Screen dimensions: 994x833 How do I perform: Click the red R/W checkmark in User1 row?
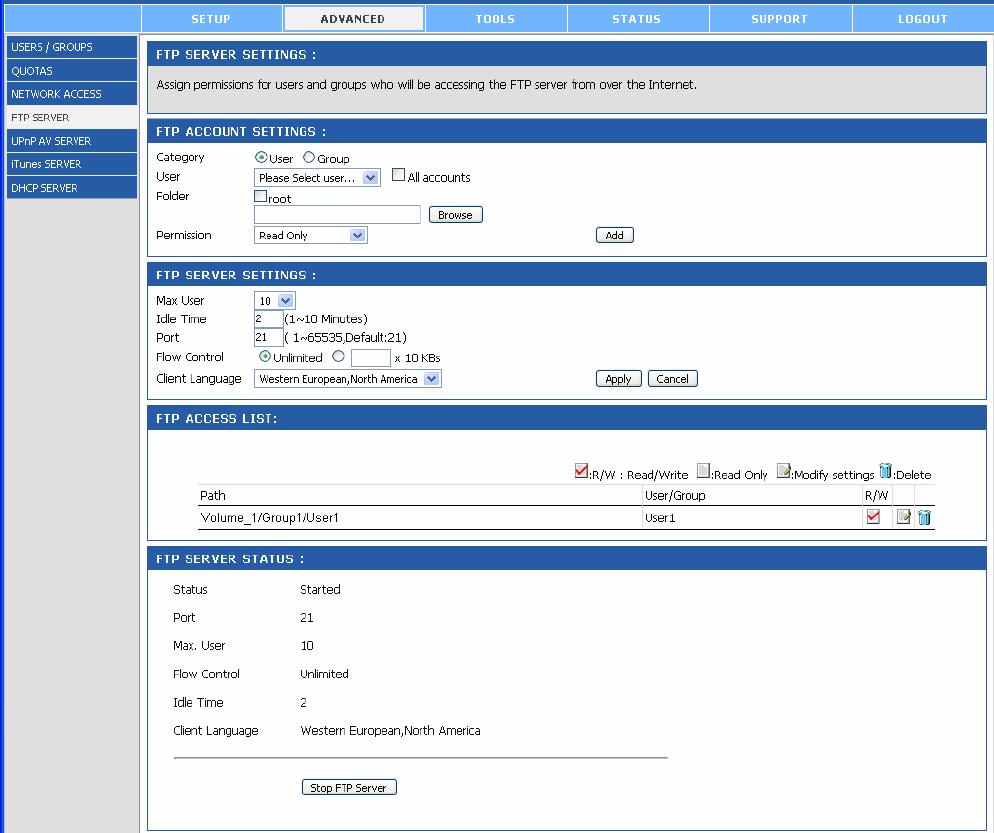coord(873,517)
